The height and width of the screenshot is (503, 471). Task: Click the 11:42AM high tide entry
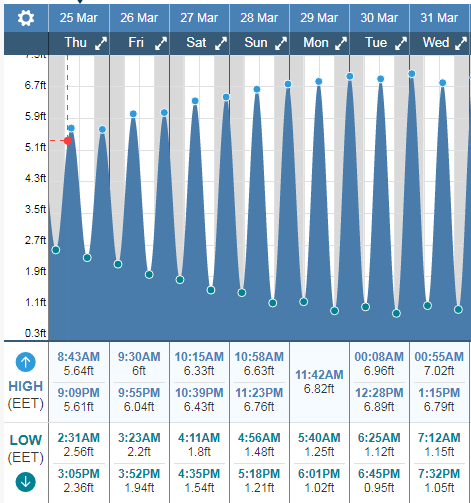[319, 381]
